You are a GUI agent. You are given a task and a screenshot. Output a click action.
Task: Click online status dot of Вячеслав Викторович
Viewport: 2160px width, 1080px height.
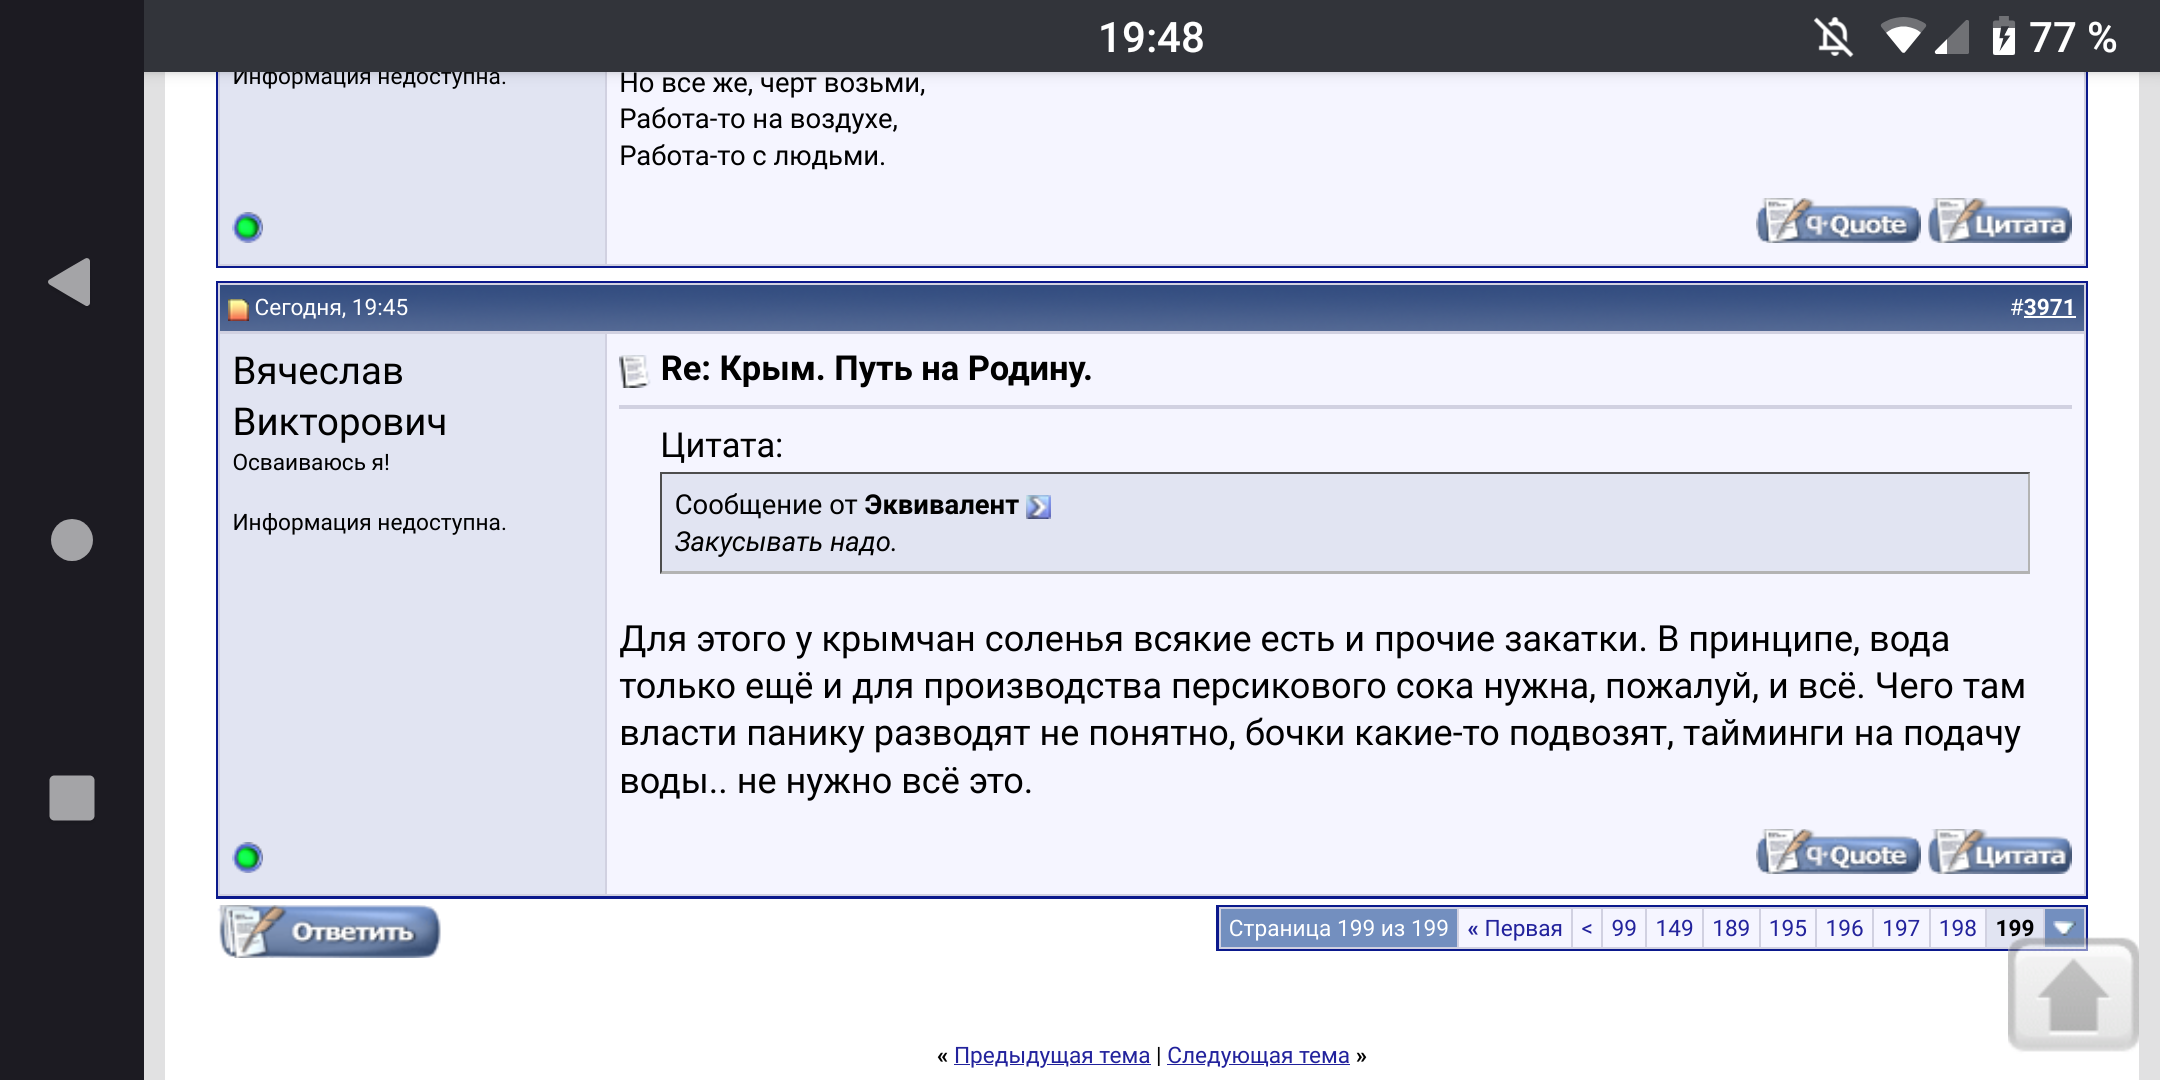point(248,858)
